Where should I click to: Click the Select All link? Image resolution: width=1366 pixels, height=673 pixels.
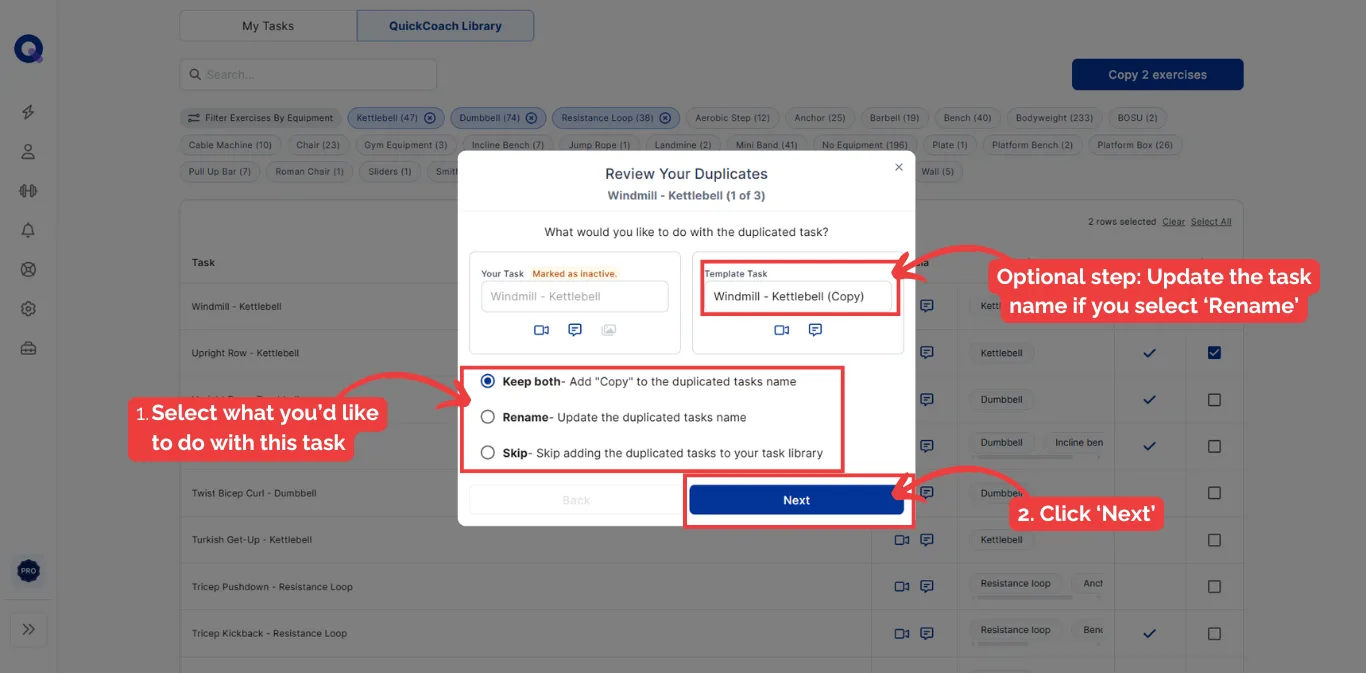pos(1211,222)
